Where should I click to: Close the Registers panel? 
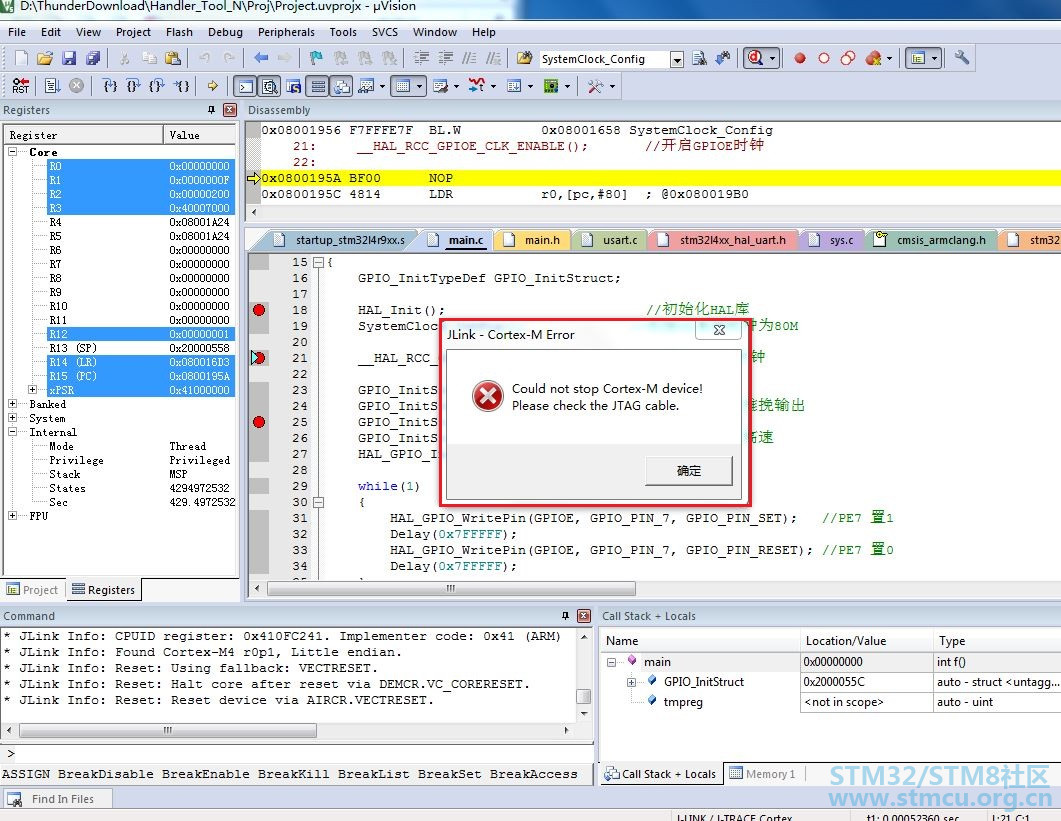pyautogui.click(x=230, y=110)
